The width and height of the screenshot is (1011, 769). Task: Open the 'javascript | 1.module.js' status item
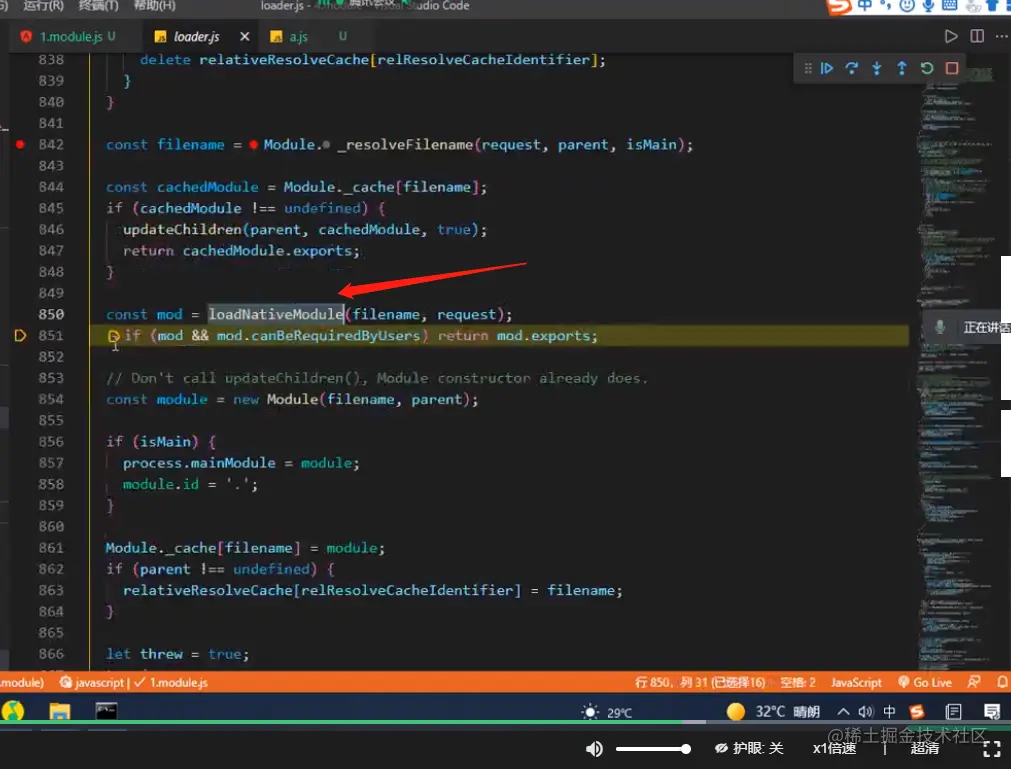134,682
